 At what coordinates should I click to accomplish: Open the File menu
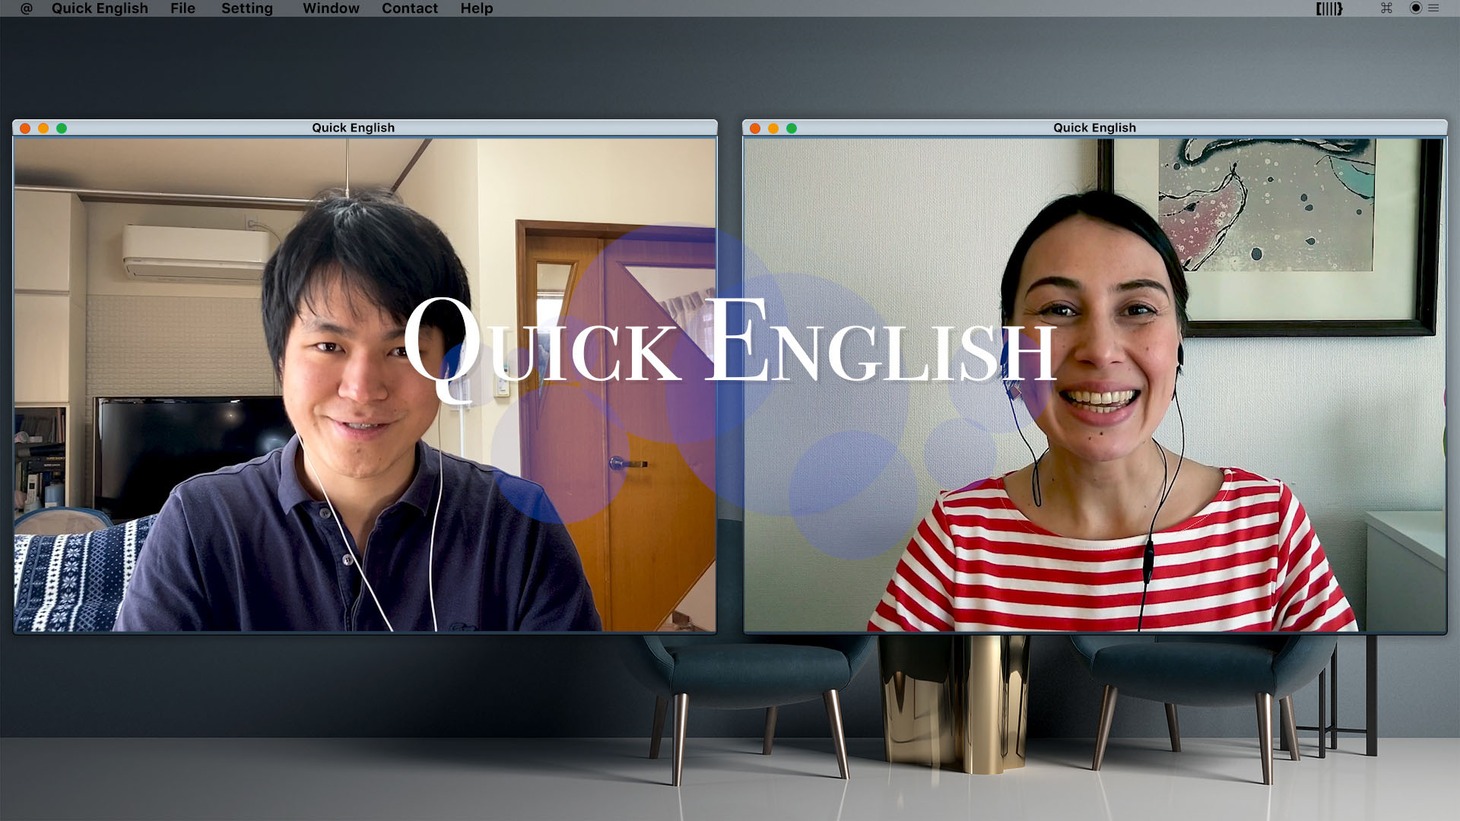(182, 8)
